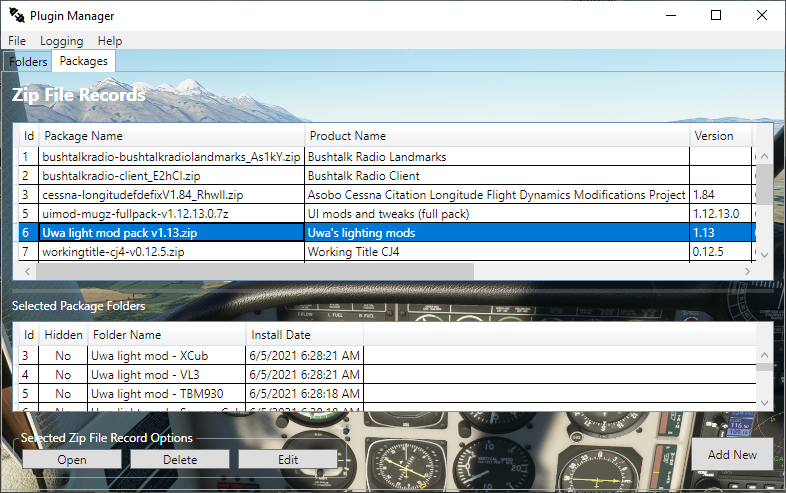Open the File menu
The width and height of the screenshot is (786, 493).
coord(17,41)
